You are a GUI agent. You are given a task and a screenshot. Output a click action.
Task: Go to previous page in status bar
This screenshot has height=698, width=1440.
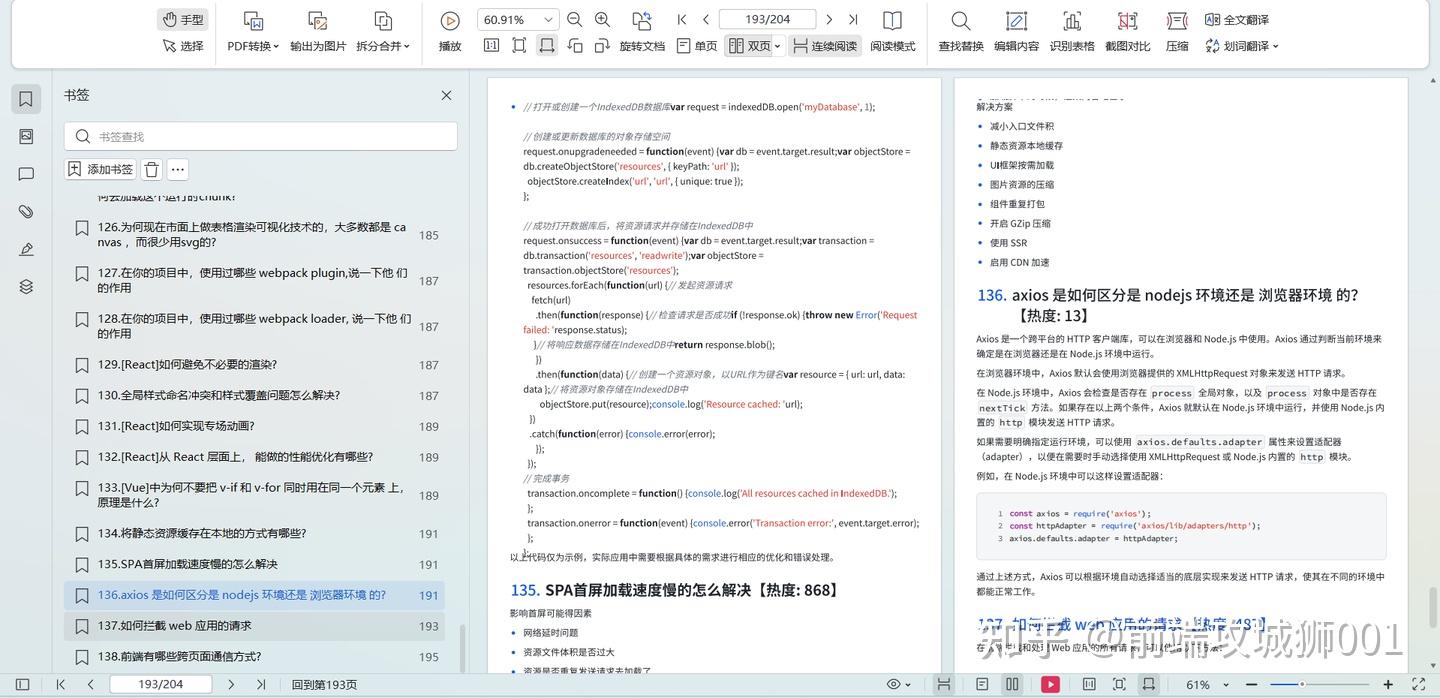tap(90, 684)
